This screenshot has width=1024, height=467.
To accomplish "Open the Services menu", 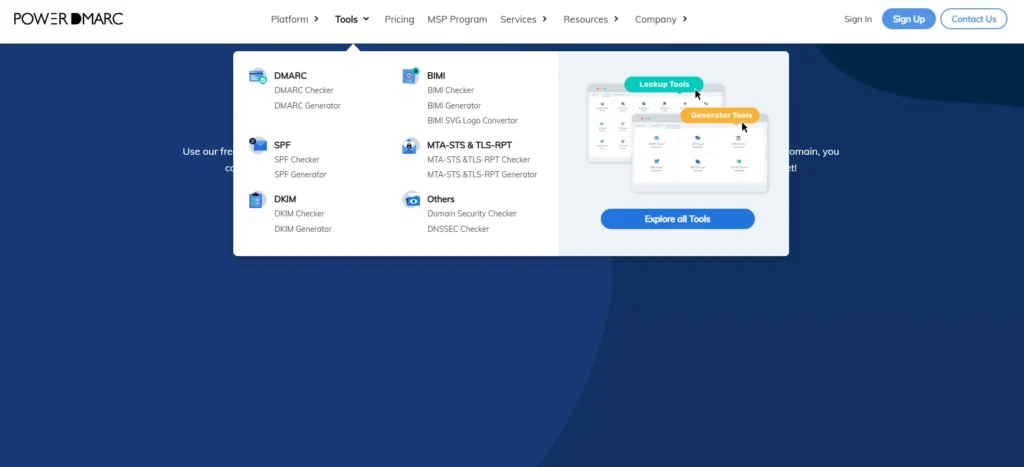I will click(519, 20).
